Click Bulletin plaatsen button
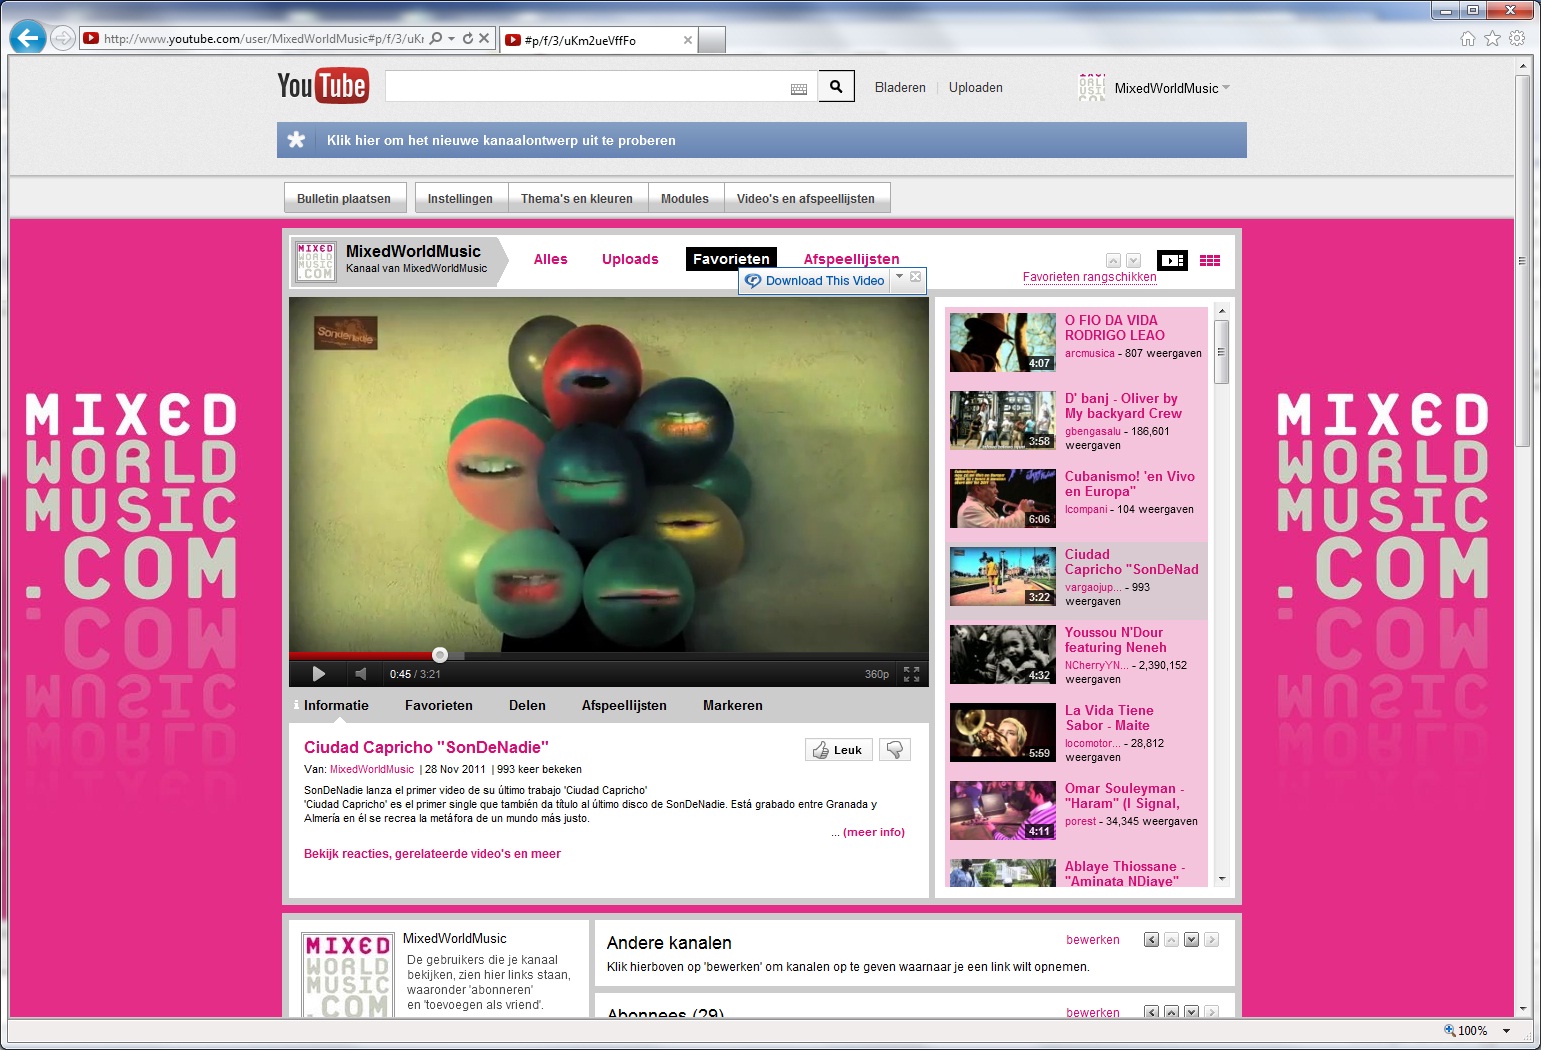Viewport: 1541px width, 1050px height. click(x=344, y=198)
